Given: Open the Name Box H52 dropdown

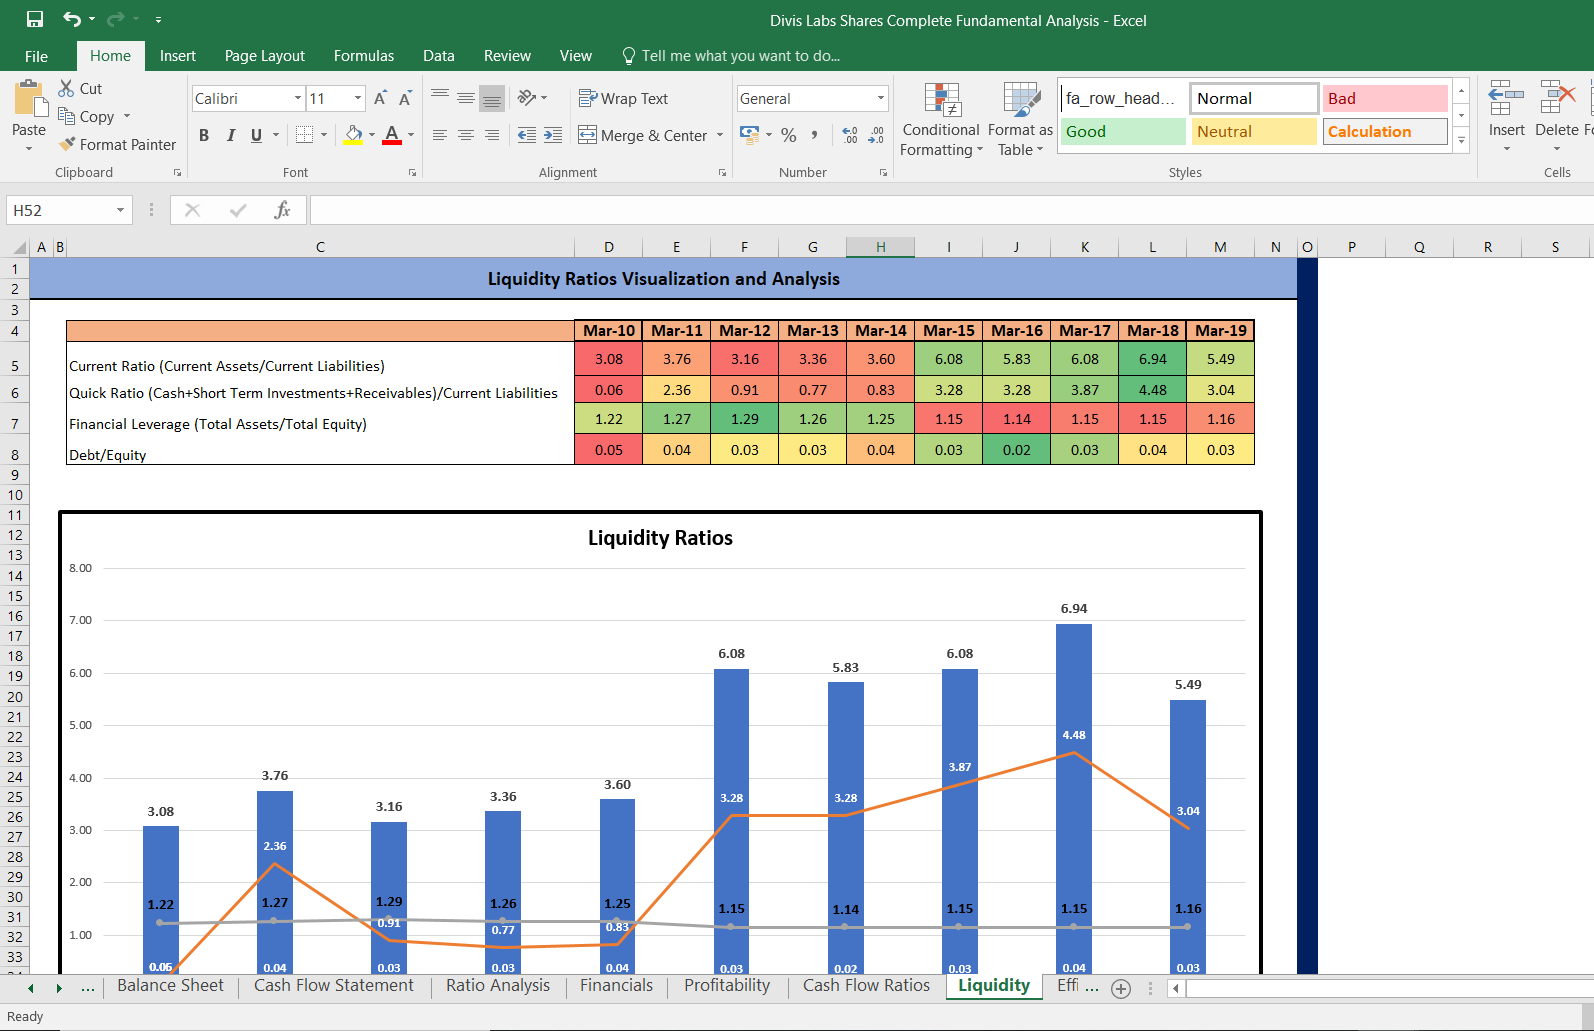Looking at the screenshot, I should tap(120, 210).
